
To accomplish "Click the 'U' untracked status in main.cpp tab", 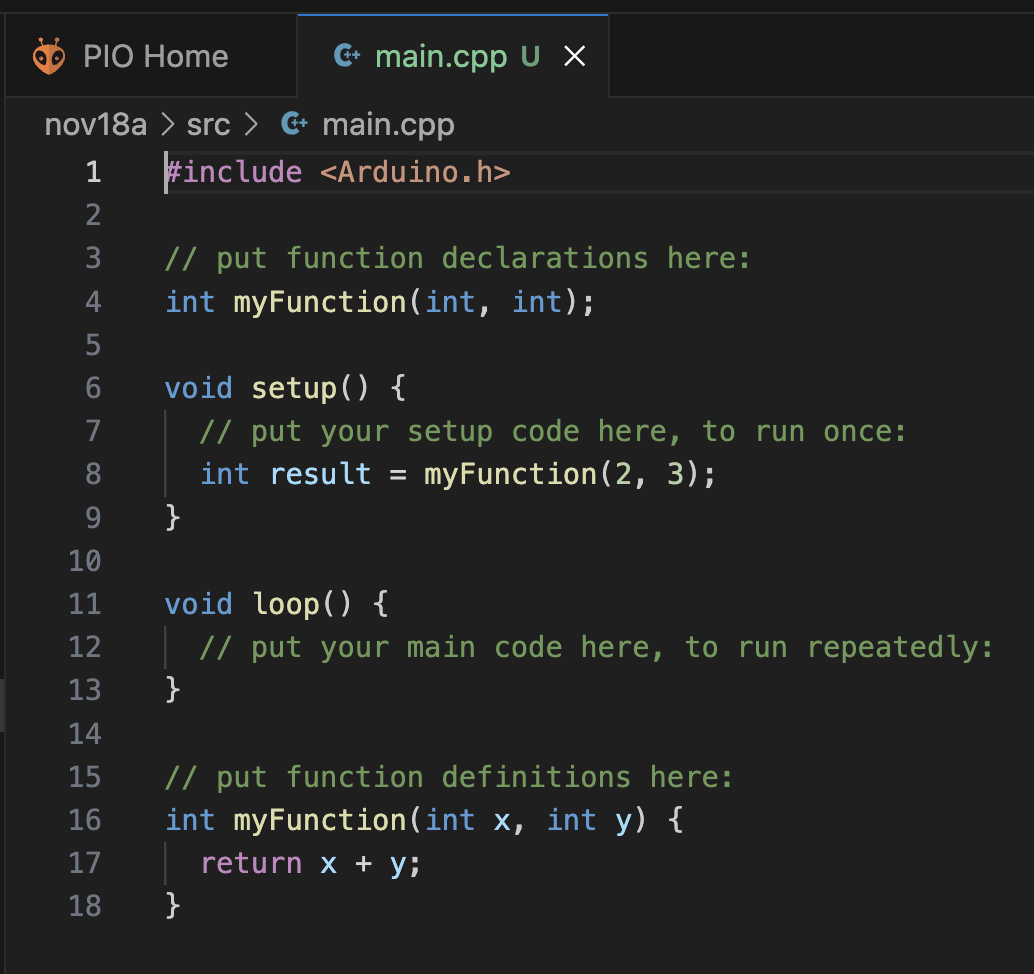I will click(x=530, y=56).
